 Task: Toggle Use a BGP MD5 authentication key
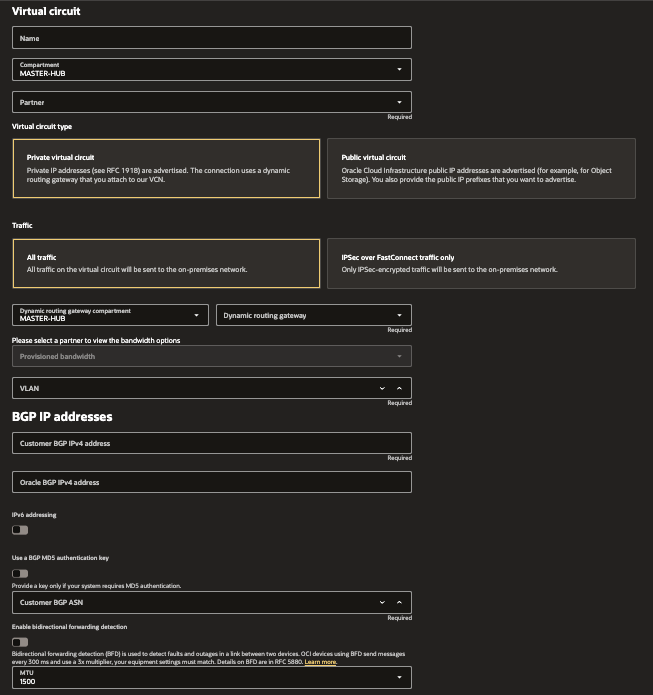pos(20,573)
